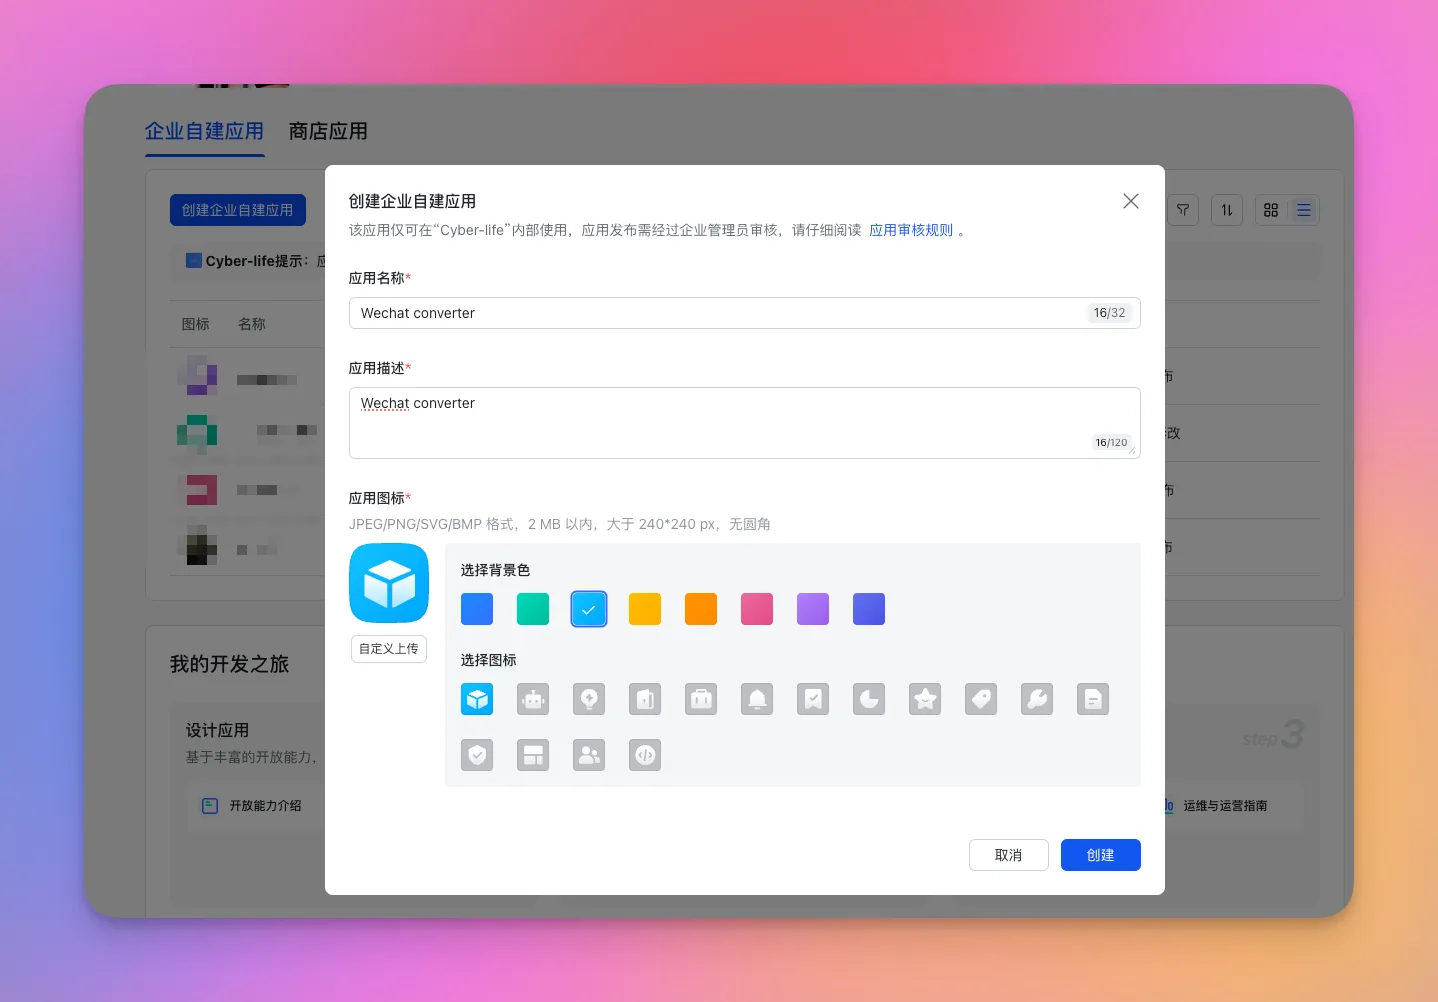Open the filter icon in background toolbar
This screenshot has width=1438, height=1002.
pos(1183,210)
